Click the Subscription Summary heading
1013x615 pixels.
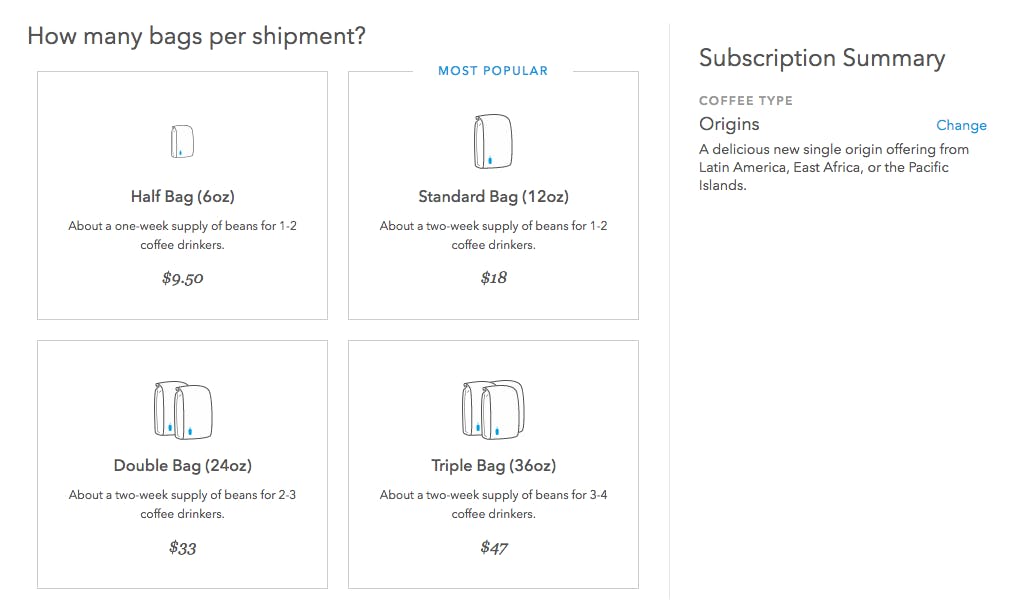coord(821,58)
